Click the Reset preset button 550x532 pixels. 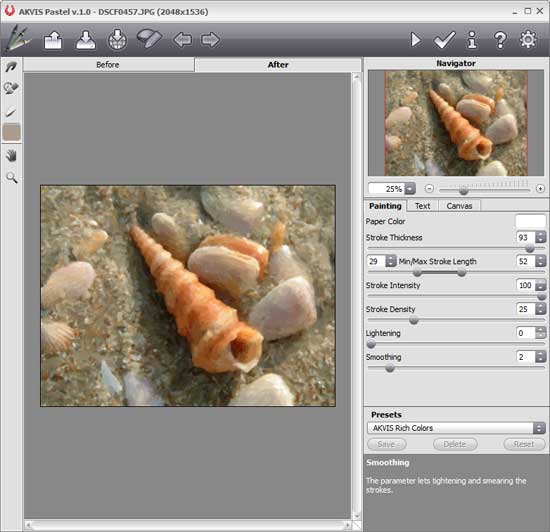[524, 444]
